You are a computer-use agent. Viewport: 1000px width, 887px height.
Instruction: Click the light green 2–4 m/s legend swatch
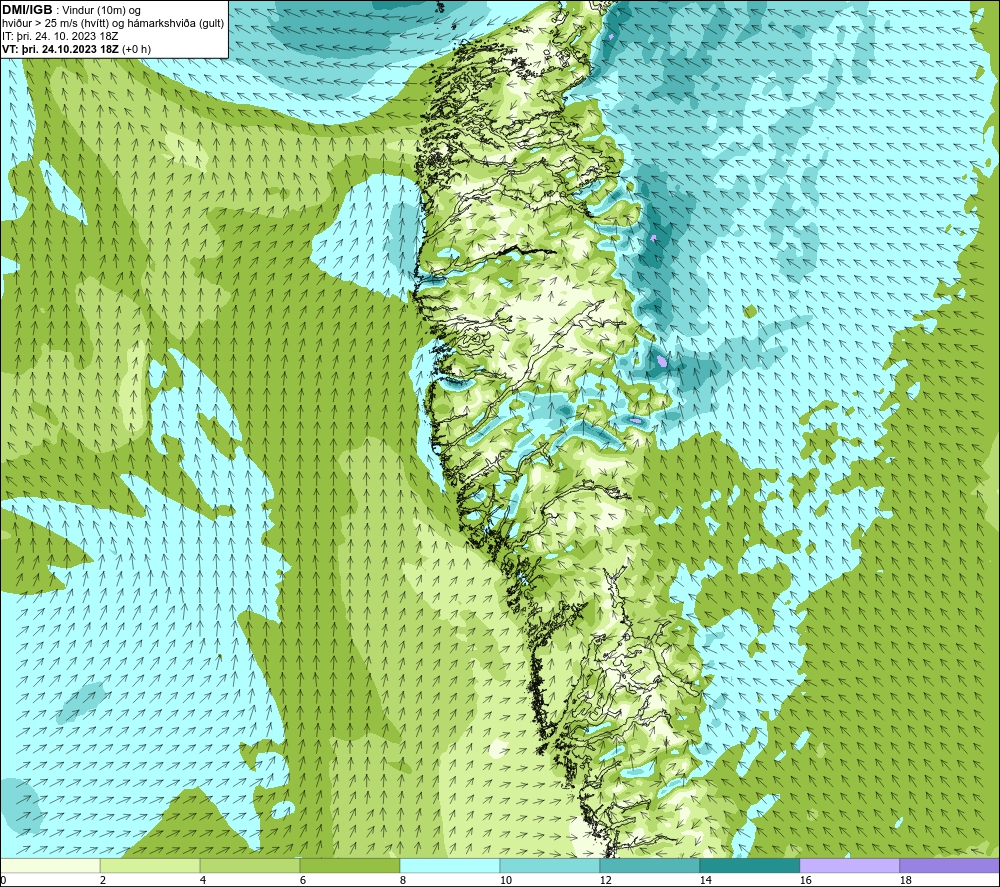tap(150, 866)
